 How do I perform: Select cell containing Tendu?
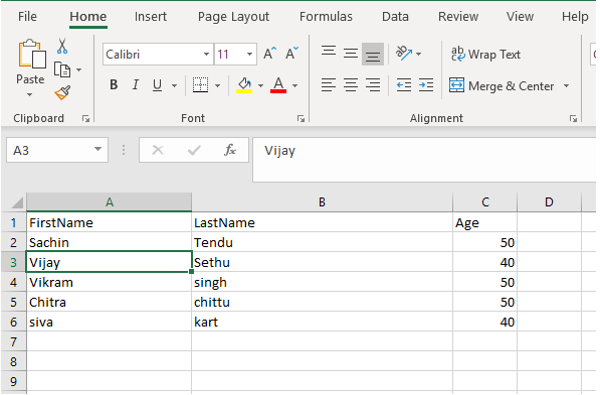tap(322, 242)
